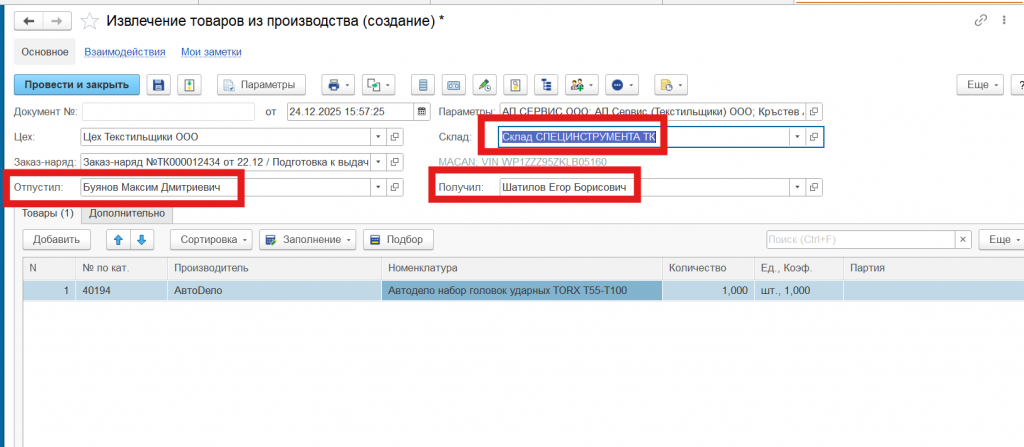Open the Сортировка dropdown menu

pos(210,240)
